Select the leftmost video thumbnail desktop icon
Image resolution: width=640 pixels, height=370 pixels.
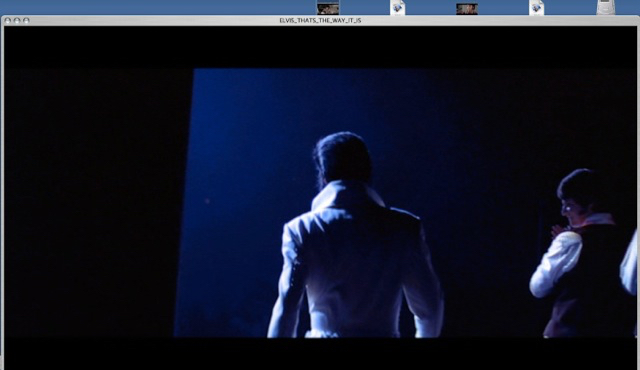328,8
